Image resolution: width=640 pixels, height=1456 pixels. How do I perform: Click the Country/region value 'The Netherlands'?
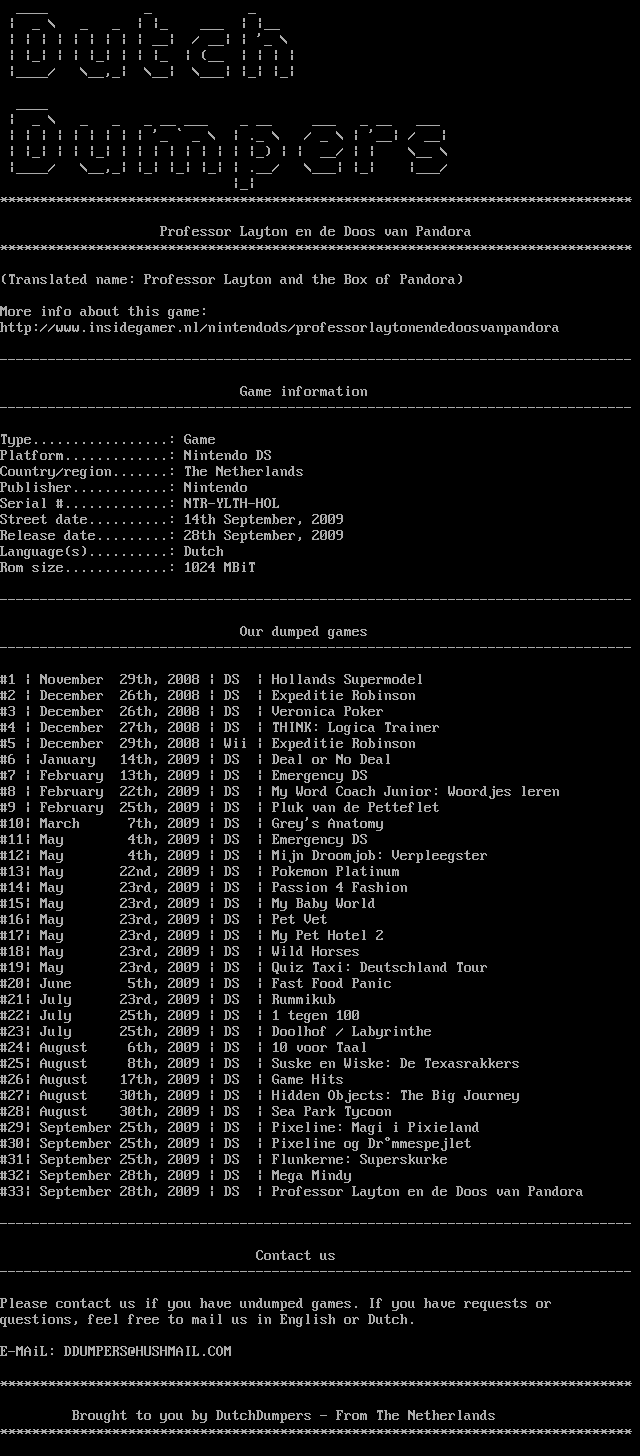(243, 472)
